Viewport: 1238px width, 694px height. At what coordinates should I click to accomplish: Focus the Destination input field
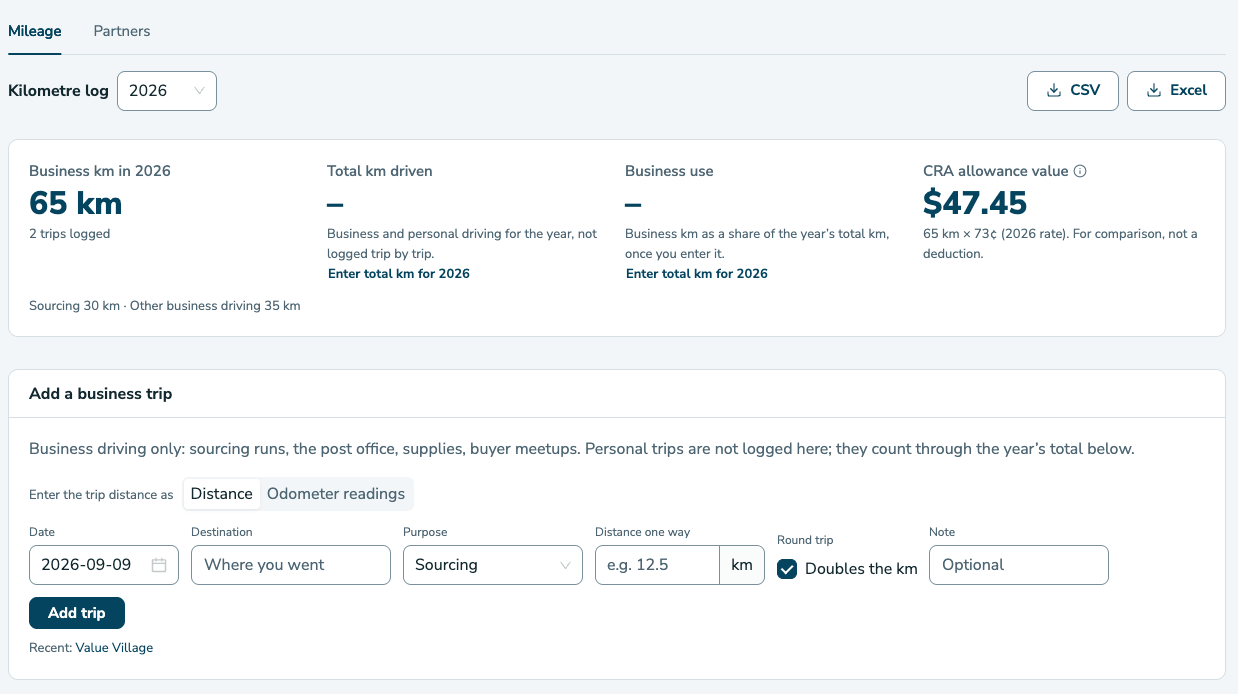click(291, 565)
